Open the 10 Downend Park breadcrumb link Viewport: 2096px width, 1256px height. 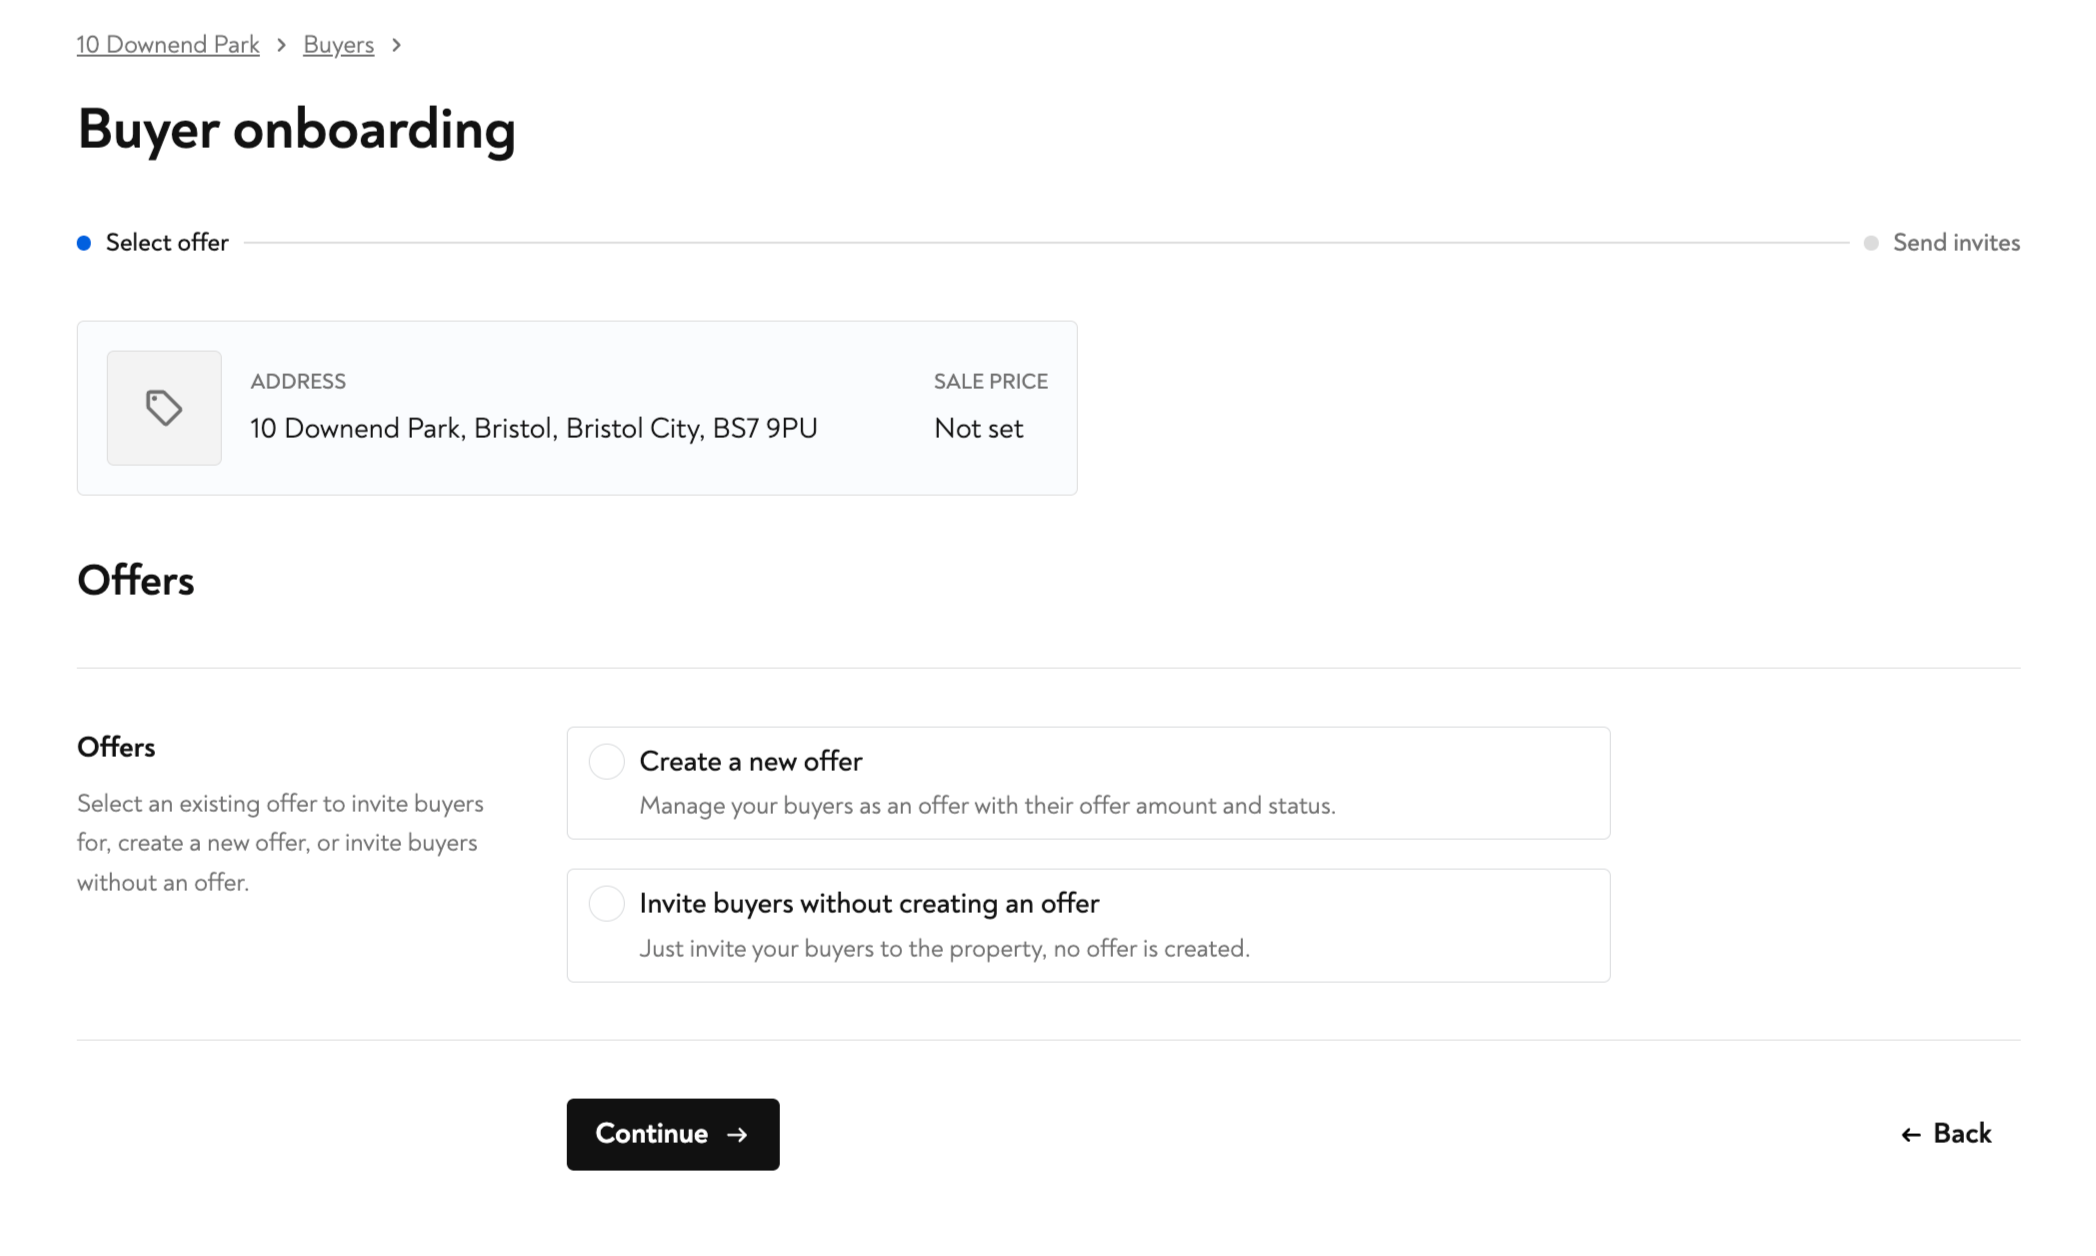[168, 45]
